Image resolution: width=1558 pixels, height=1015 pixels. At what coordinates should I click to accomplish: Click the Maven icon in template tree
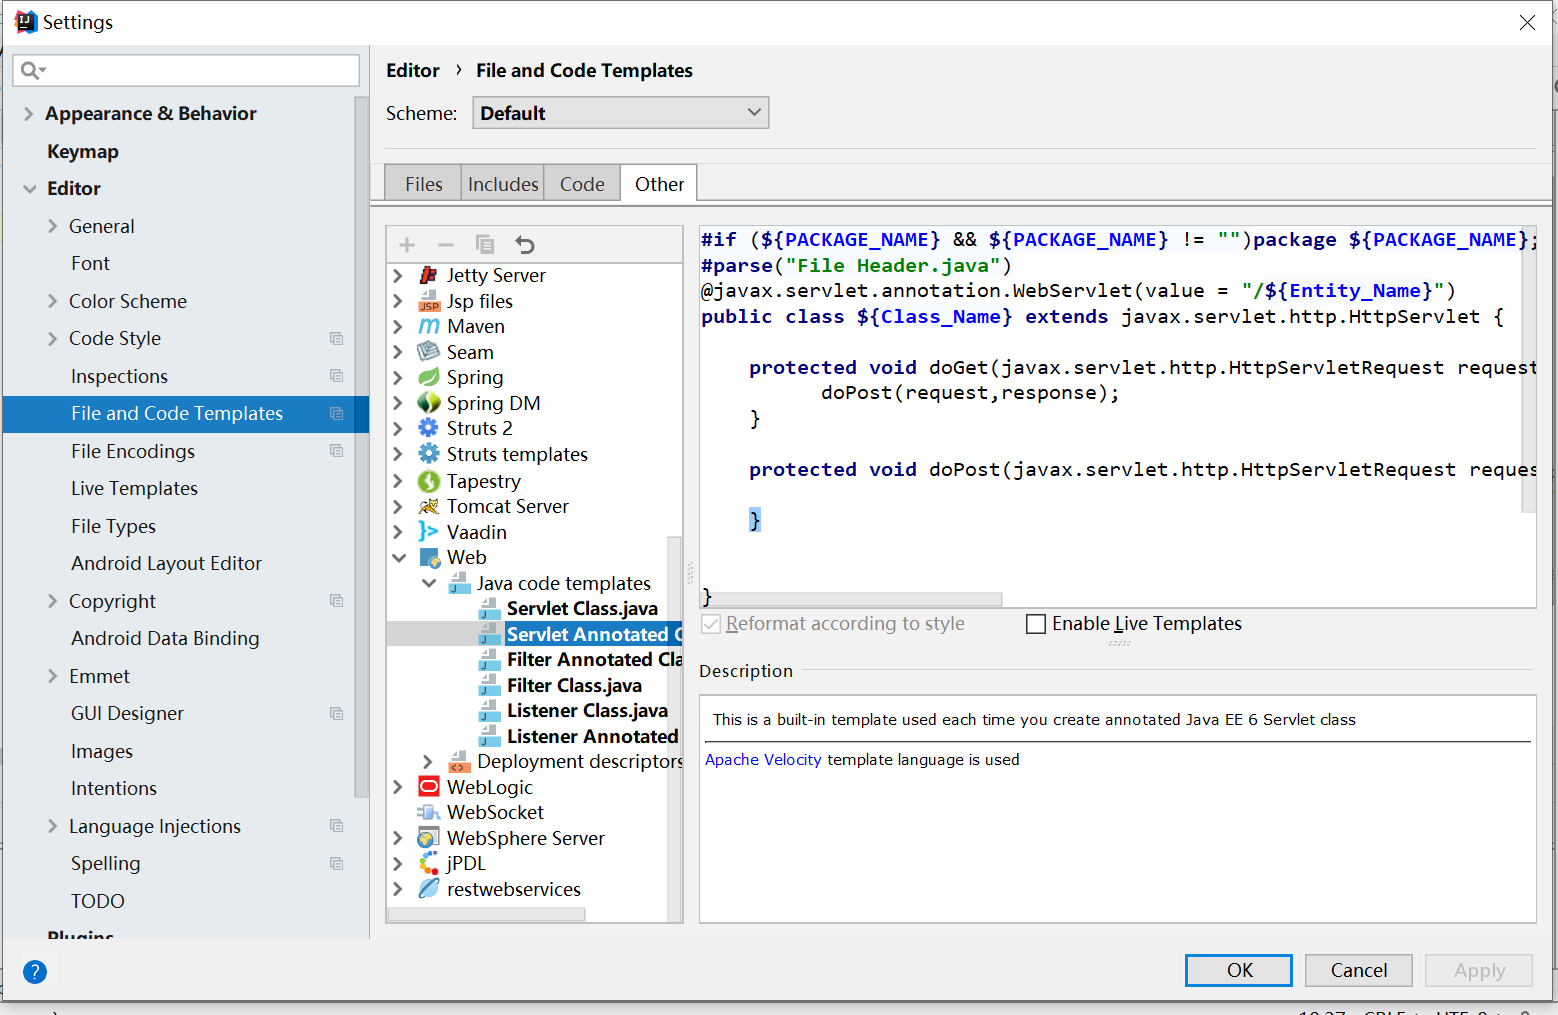click(429, 326)
